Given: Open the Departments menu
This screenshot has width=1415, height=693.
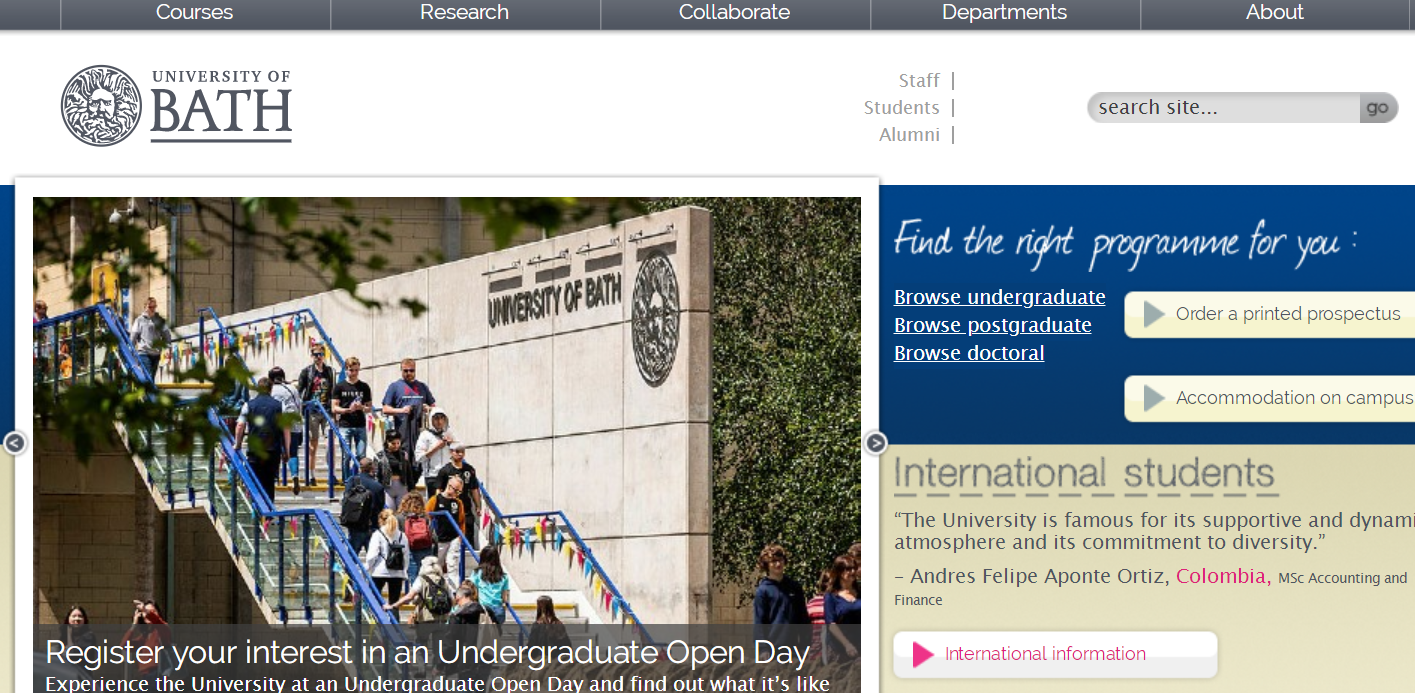Looking at the screenshot, I should [x=1004, y=13].
